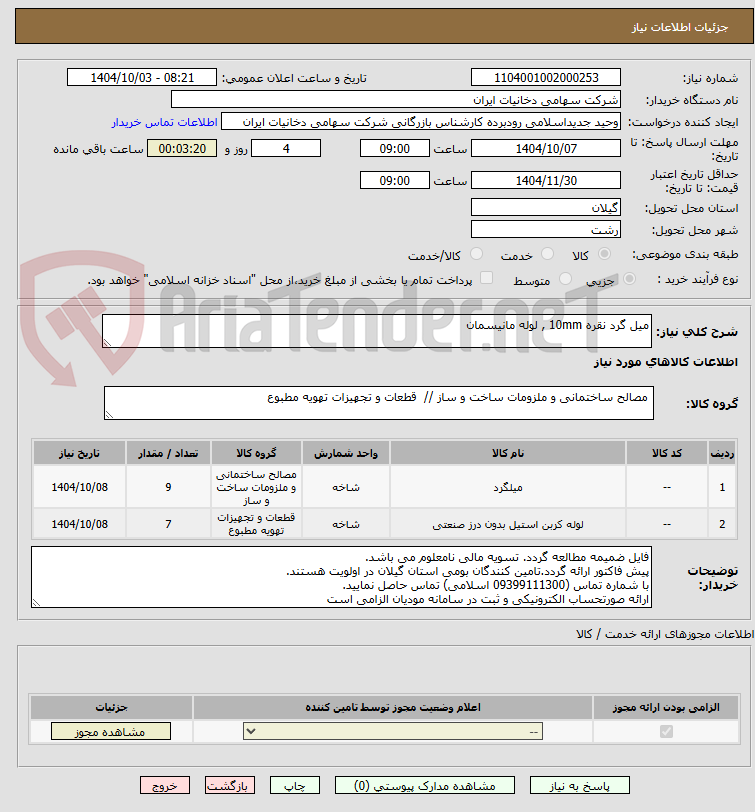
Task: Click the لوله کربن استیل بدون درز صنعتی cell
Action: [508, 524]
